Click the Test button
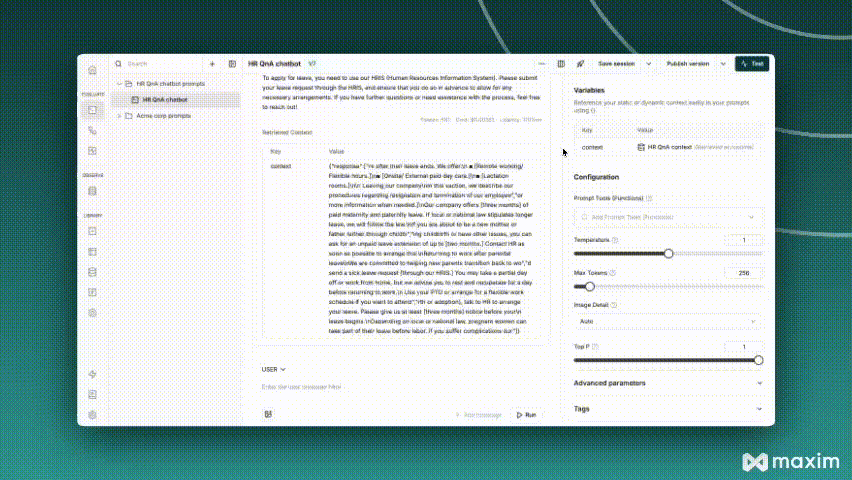Viewport: 852px width, 480px height. pyautogui.click(x=752, y=64)
